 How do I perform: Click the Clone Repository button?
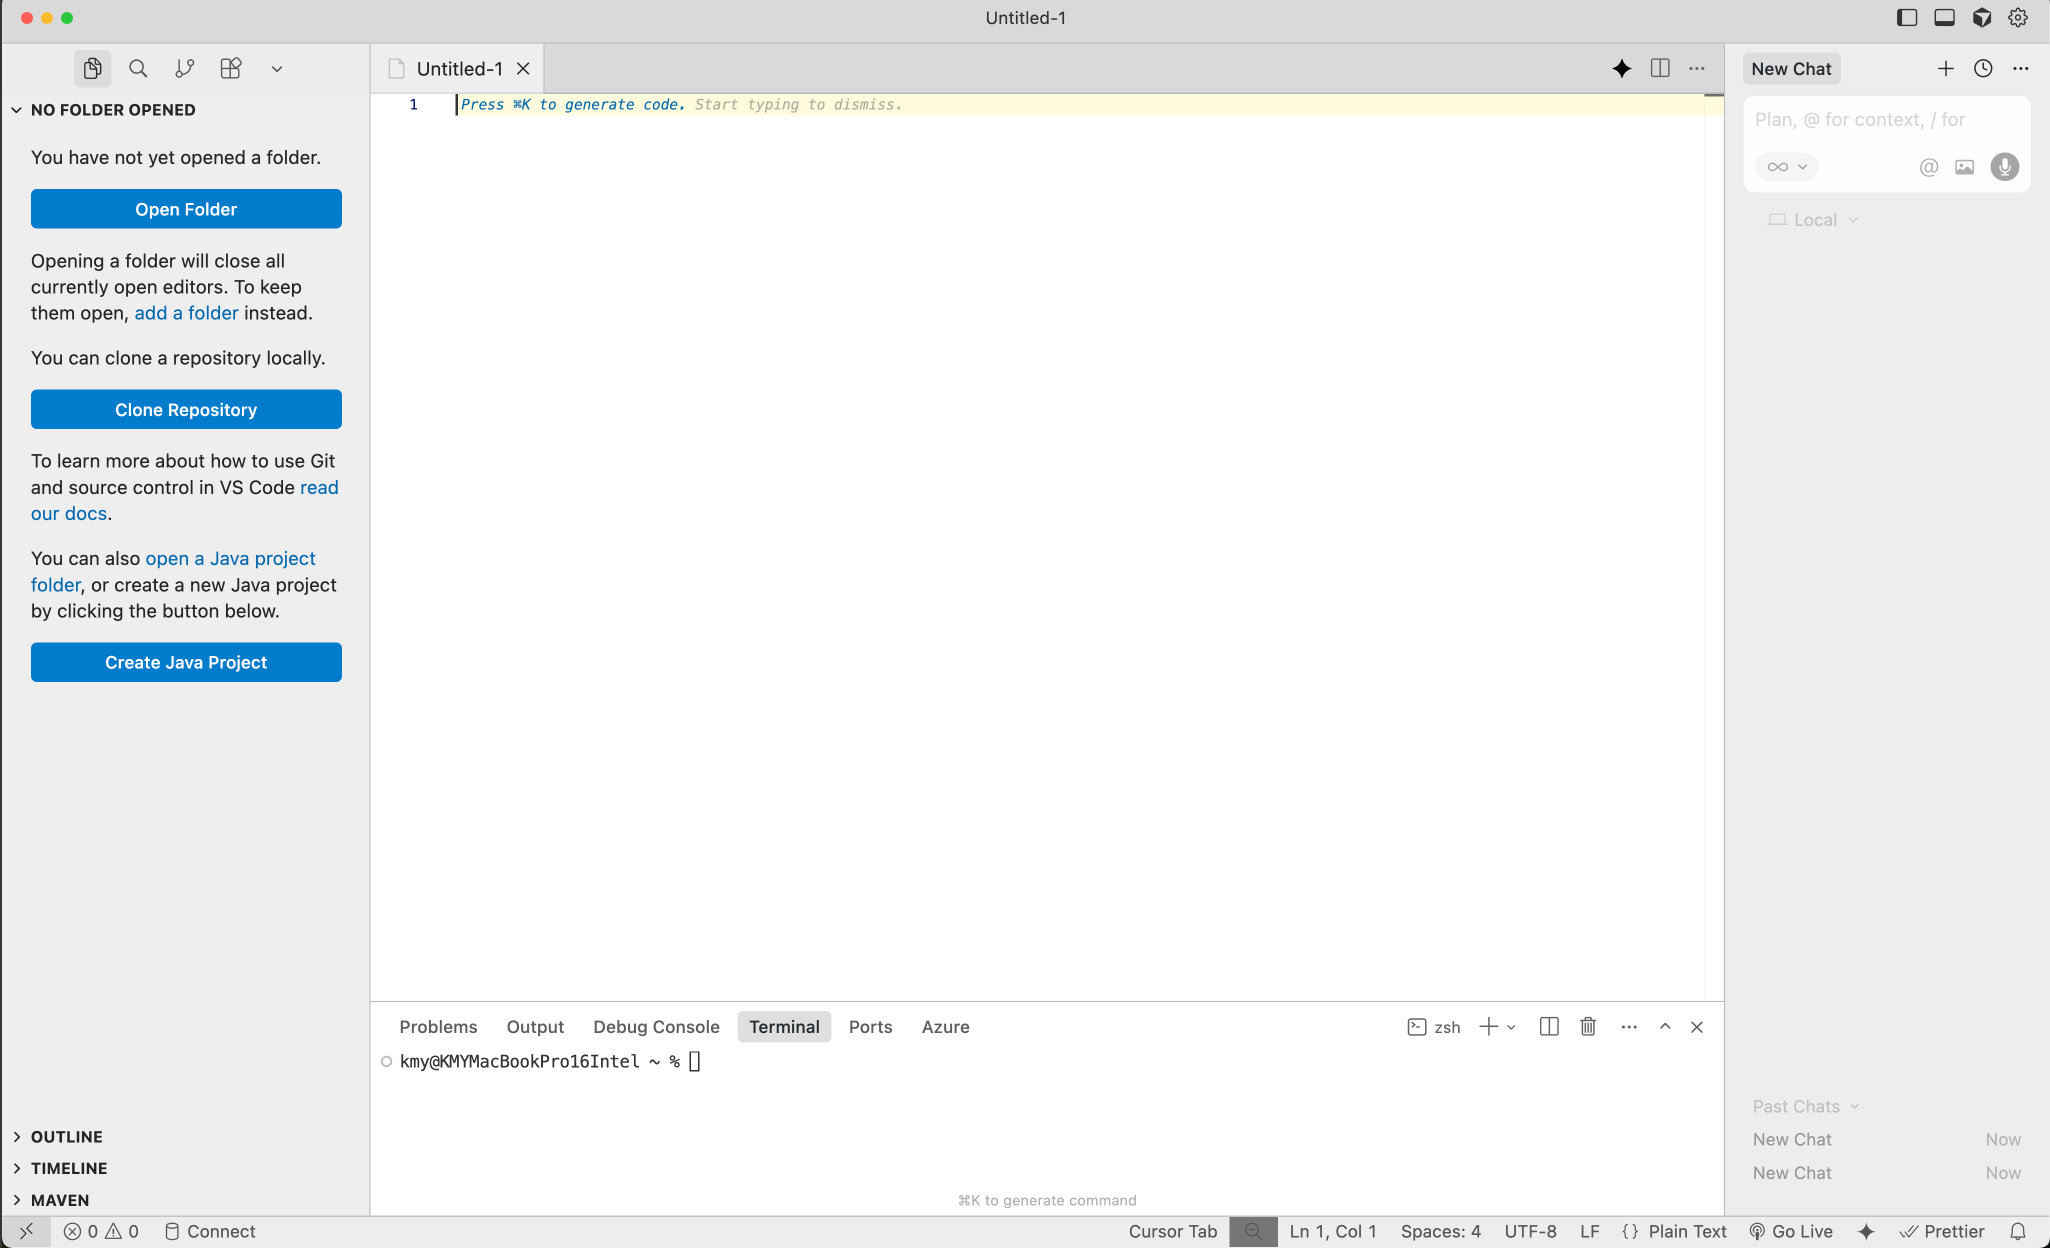tap(186, 410)
